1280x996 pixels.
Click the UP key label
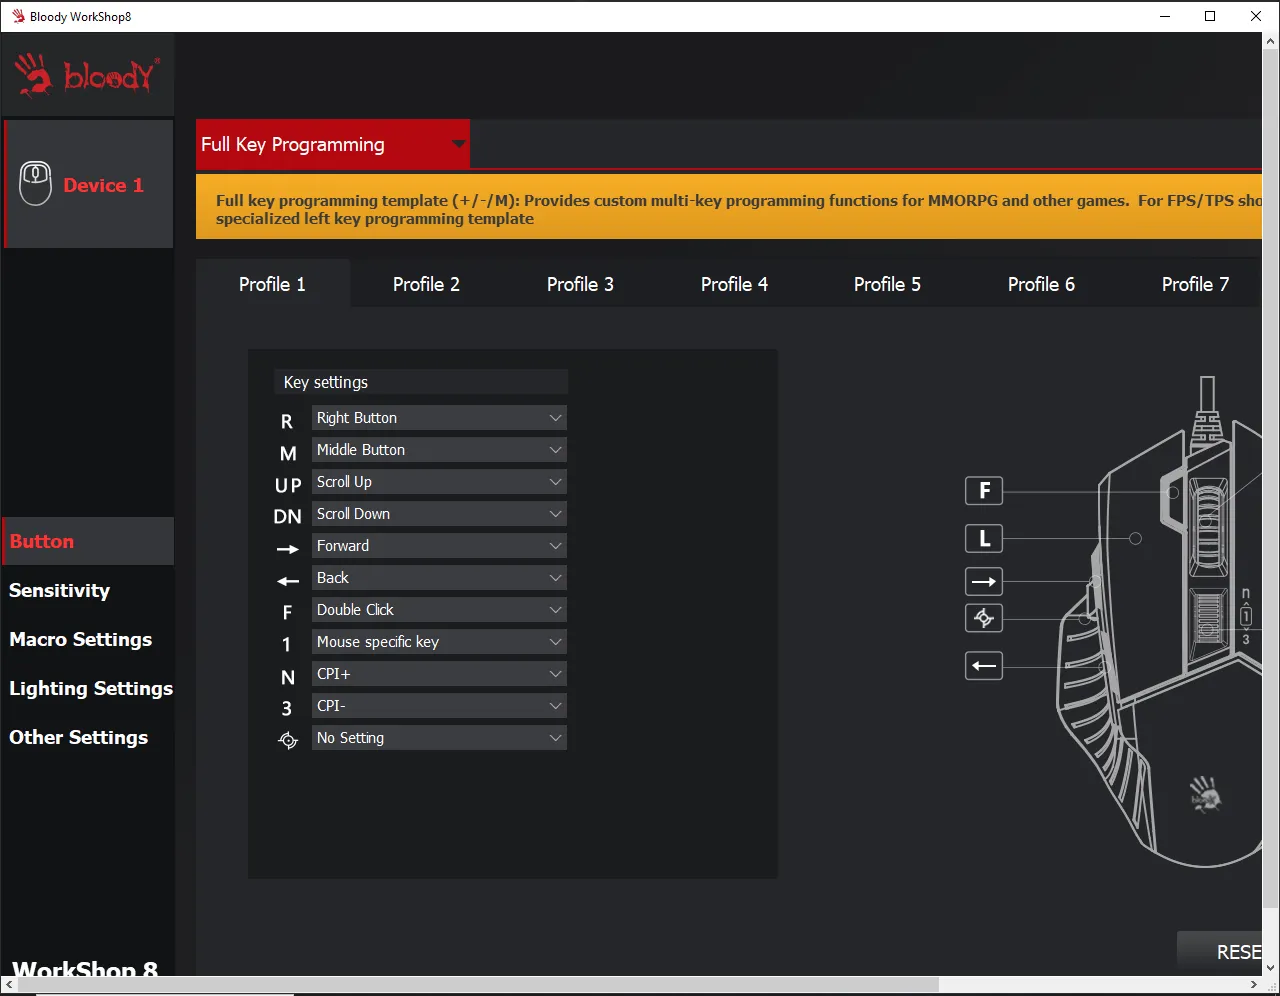[288, 485]
